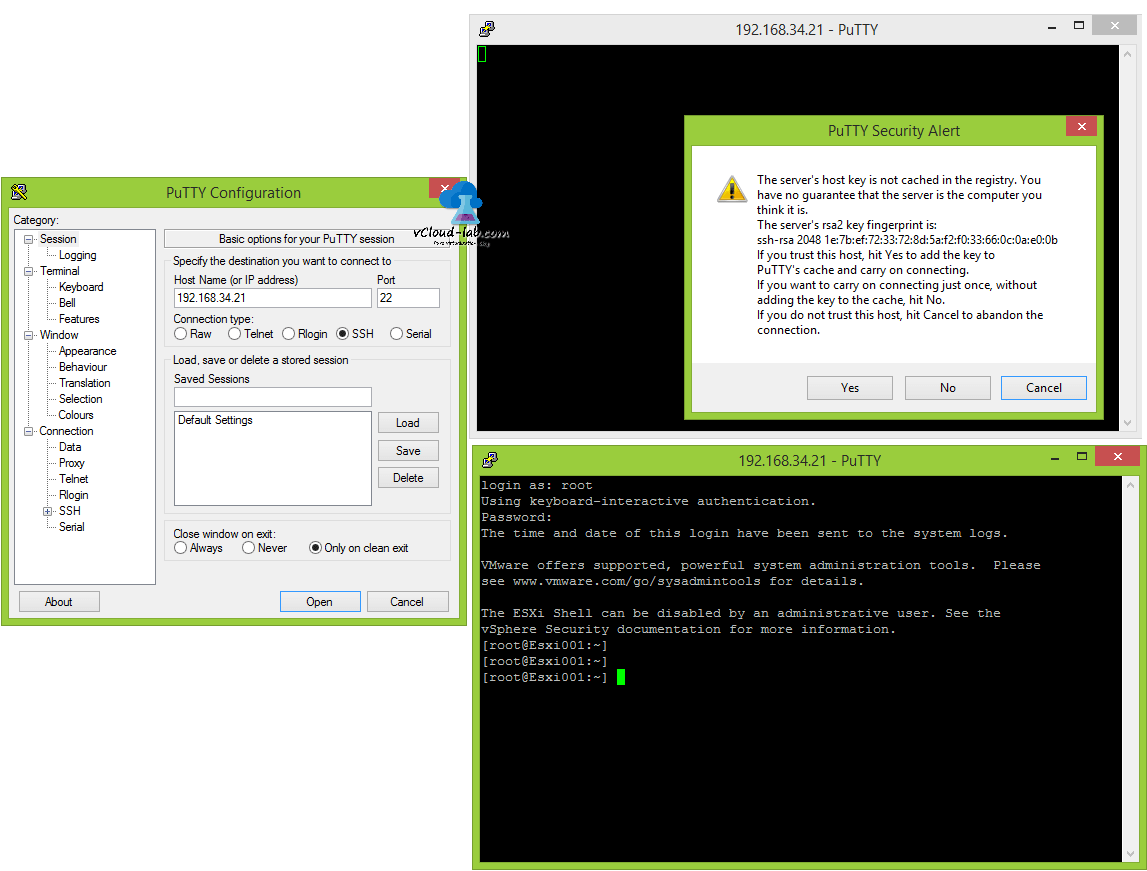This screenshot has height=871, width=1147.
Task: Collapse the Session tree branch
Action: click(x=29, y=238)
